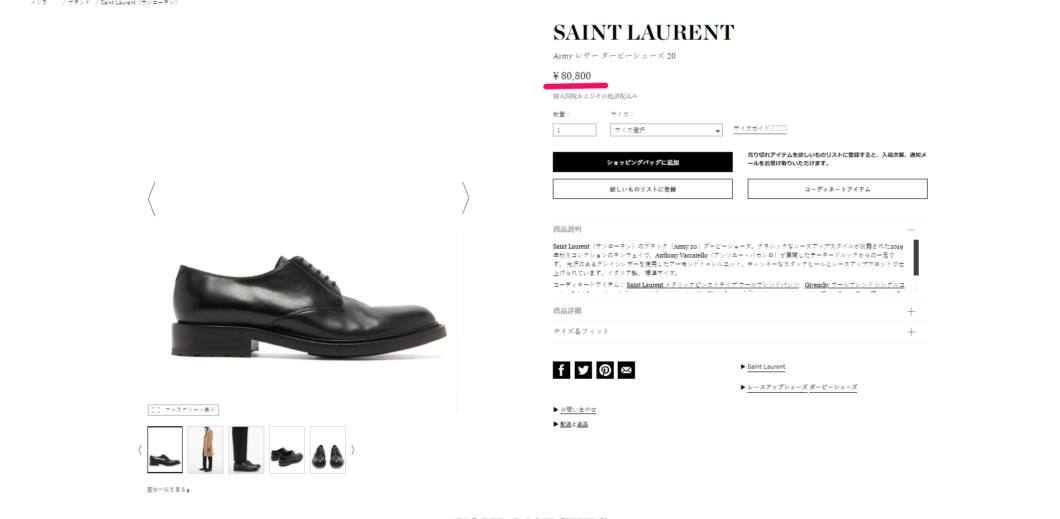Open the size selection dropdown
The width and height of the screenshot is (1060, 519).
pos(667,130)
